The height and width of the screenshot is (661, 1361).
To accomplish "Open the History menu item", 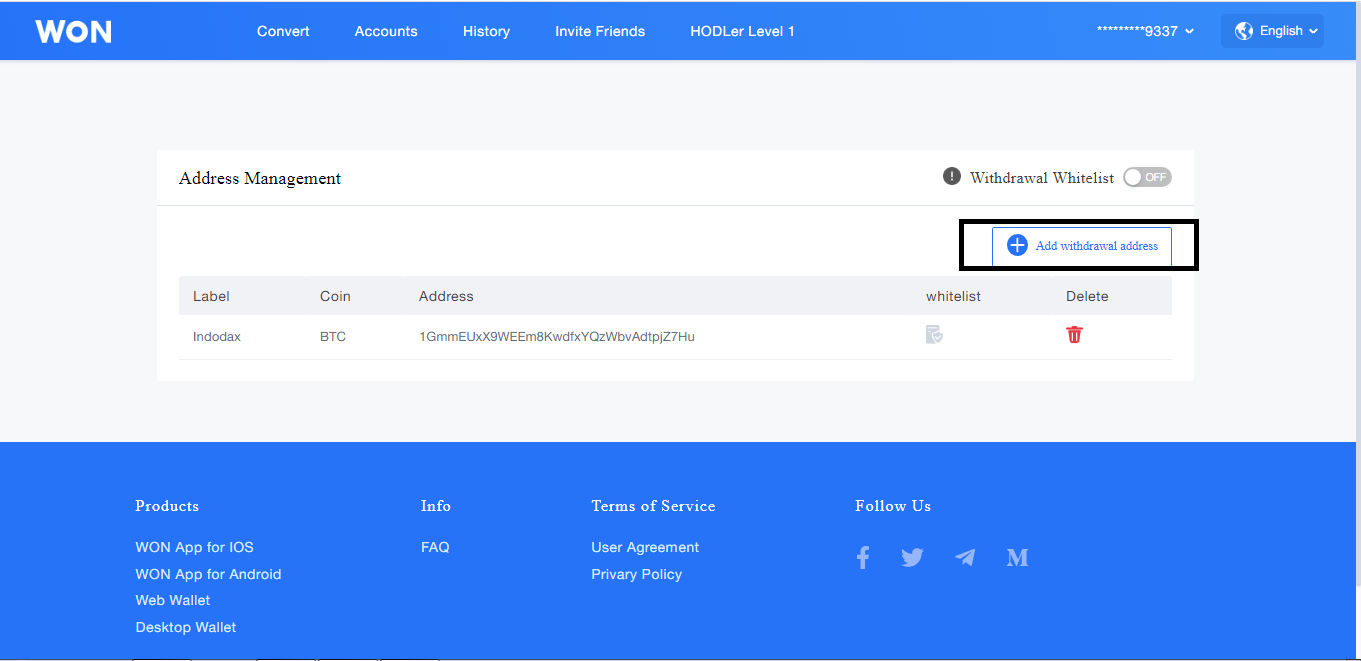I will [x=486, y=31].
